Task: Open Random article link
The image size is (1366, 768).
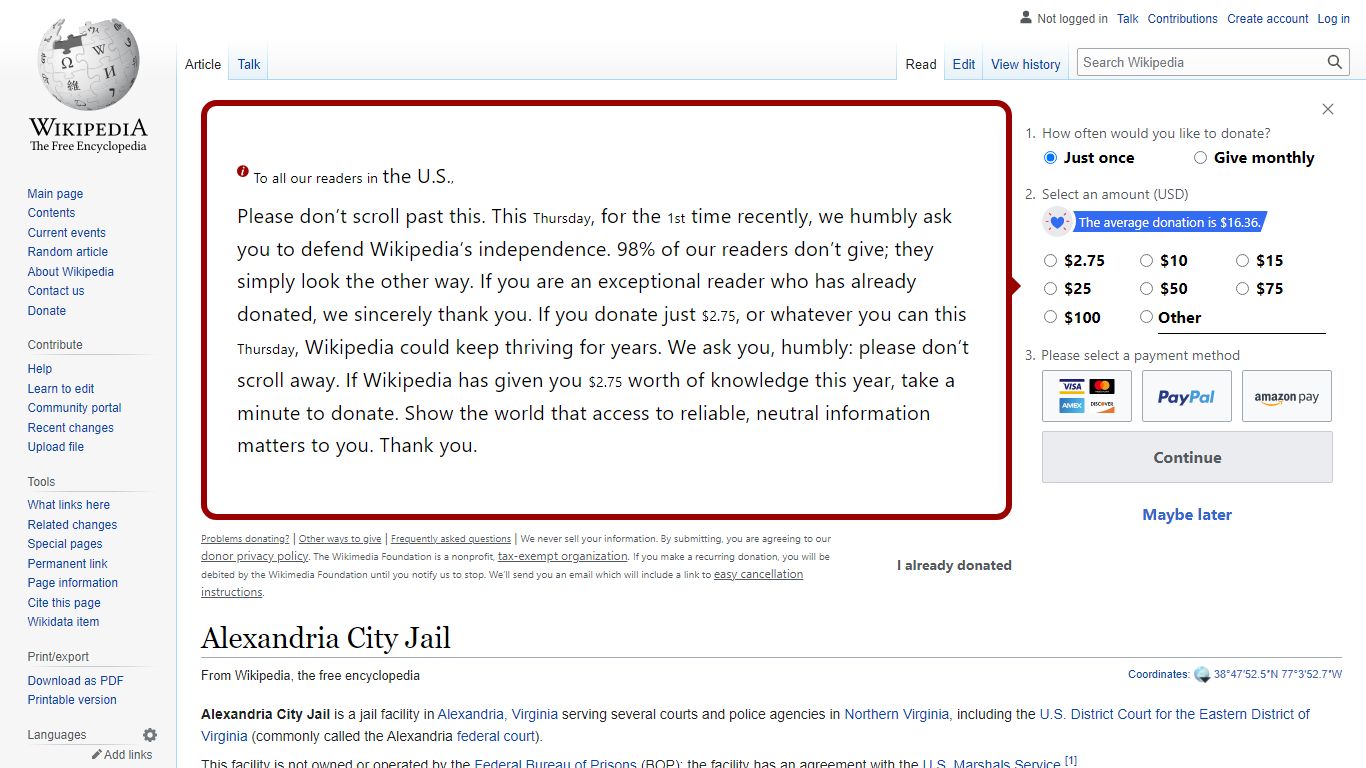Action: (x=67, y=252)
